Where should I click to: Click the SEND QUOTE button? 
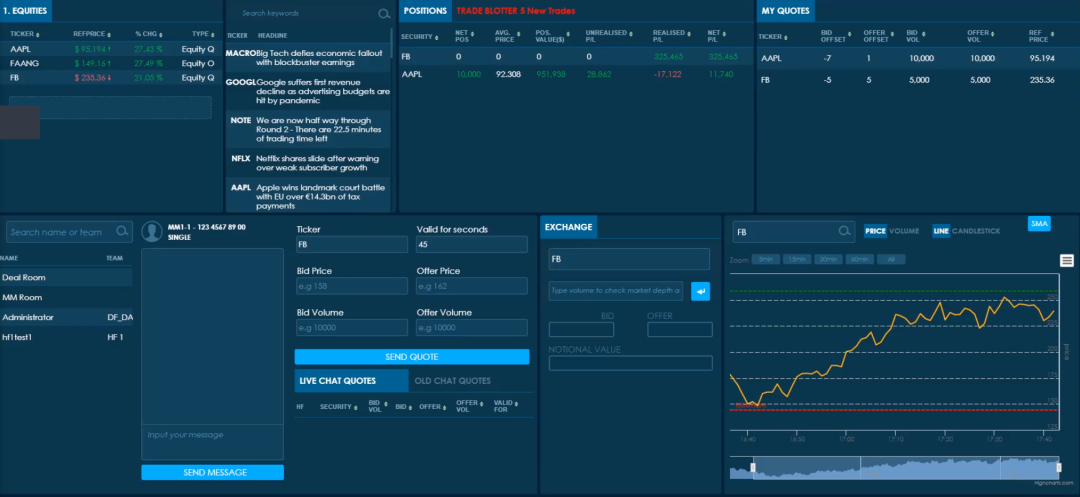coord(412,357)
